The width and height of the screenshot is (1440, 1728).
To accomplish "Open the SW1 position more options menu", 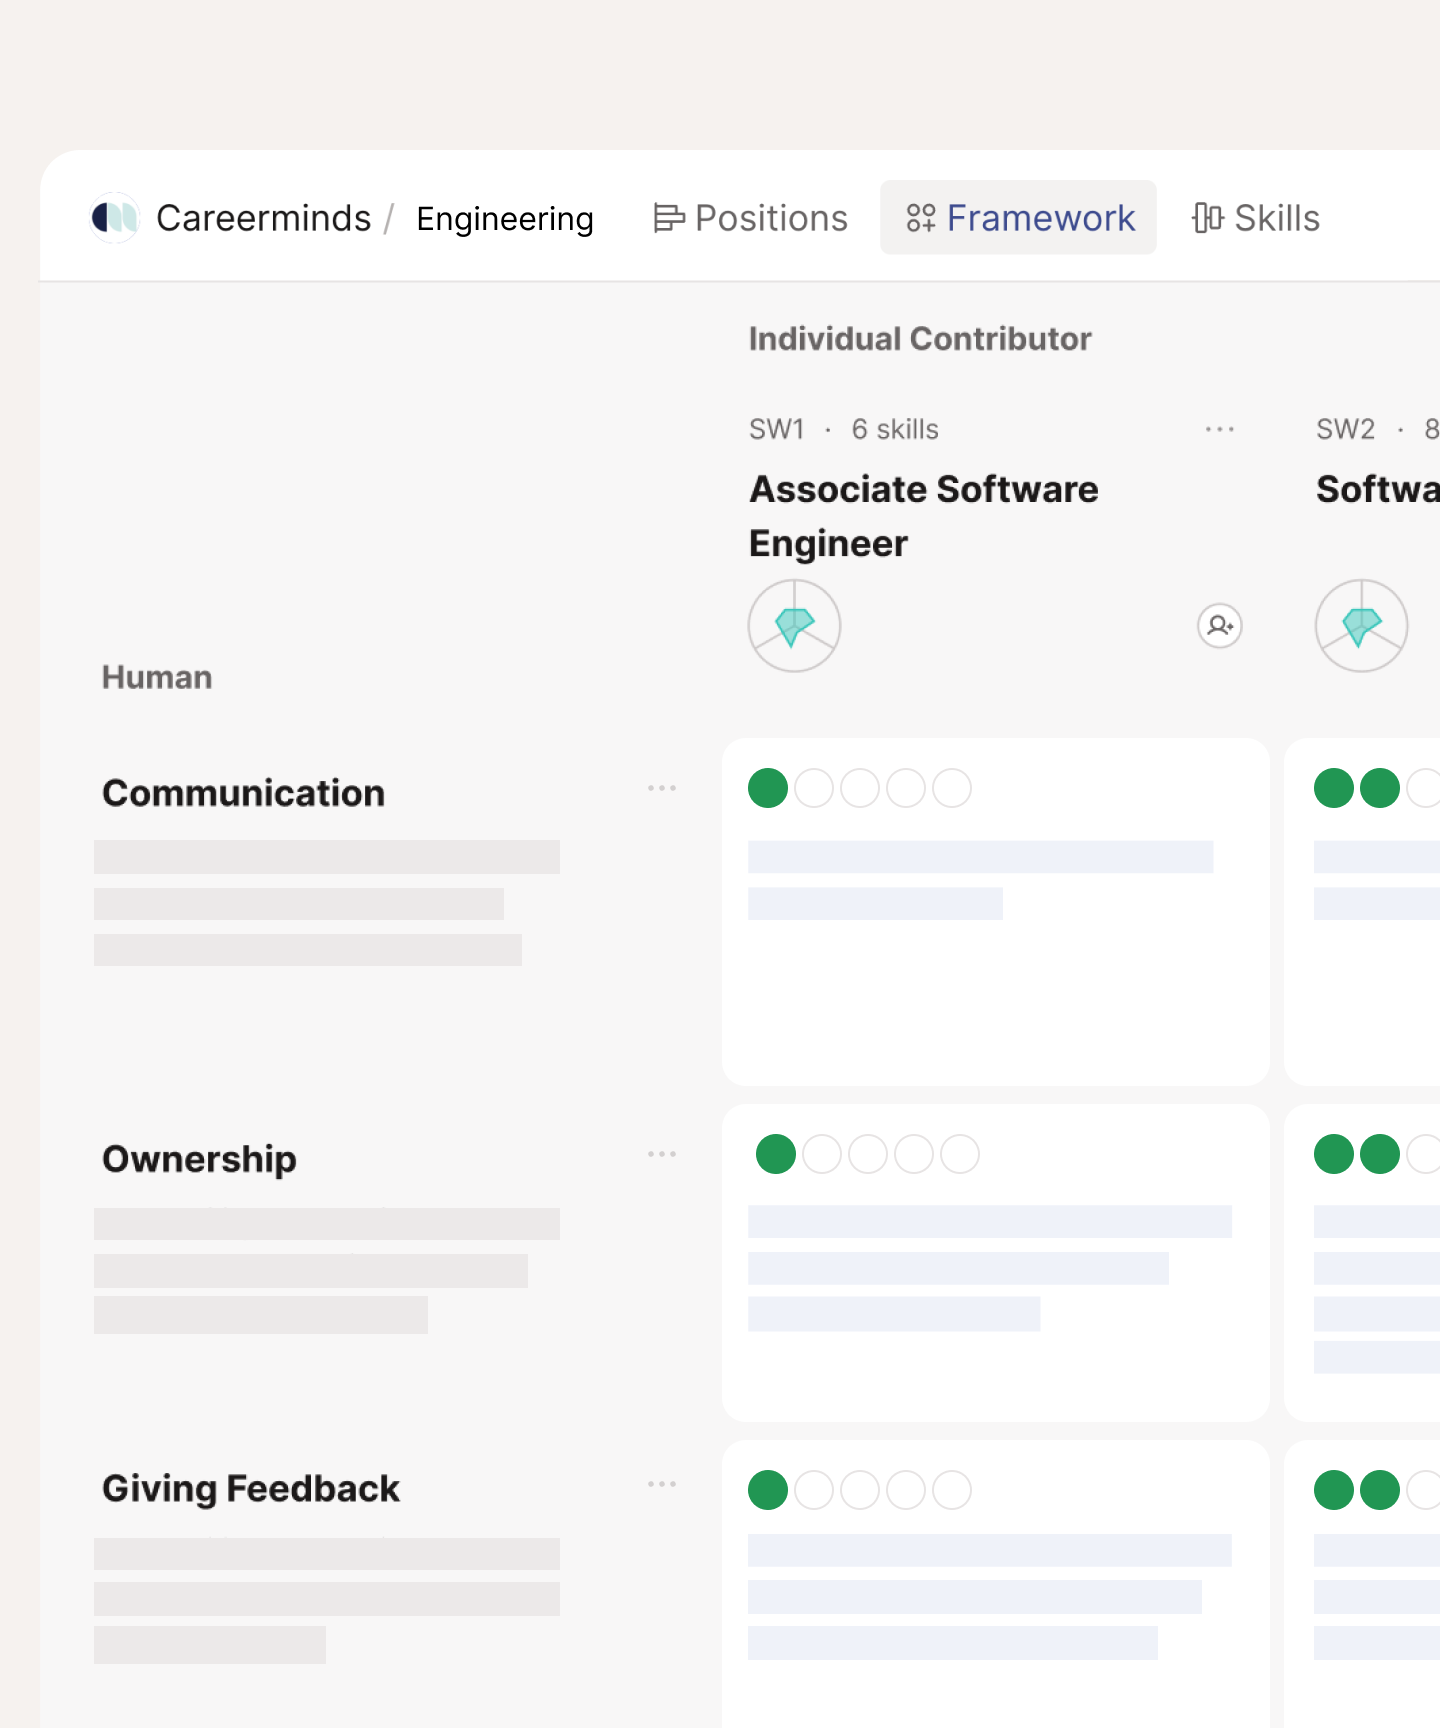I will (x=1220, y=429).
